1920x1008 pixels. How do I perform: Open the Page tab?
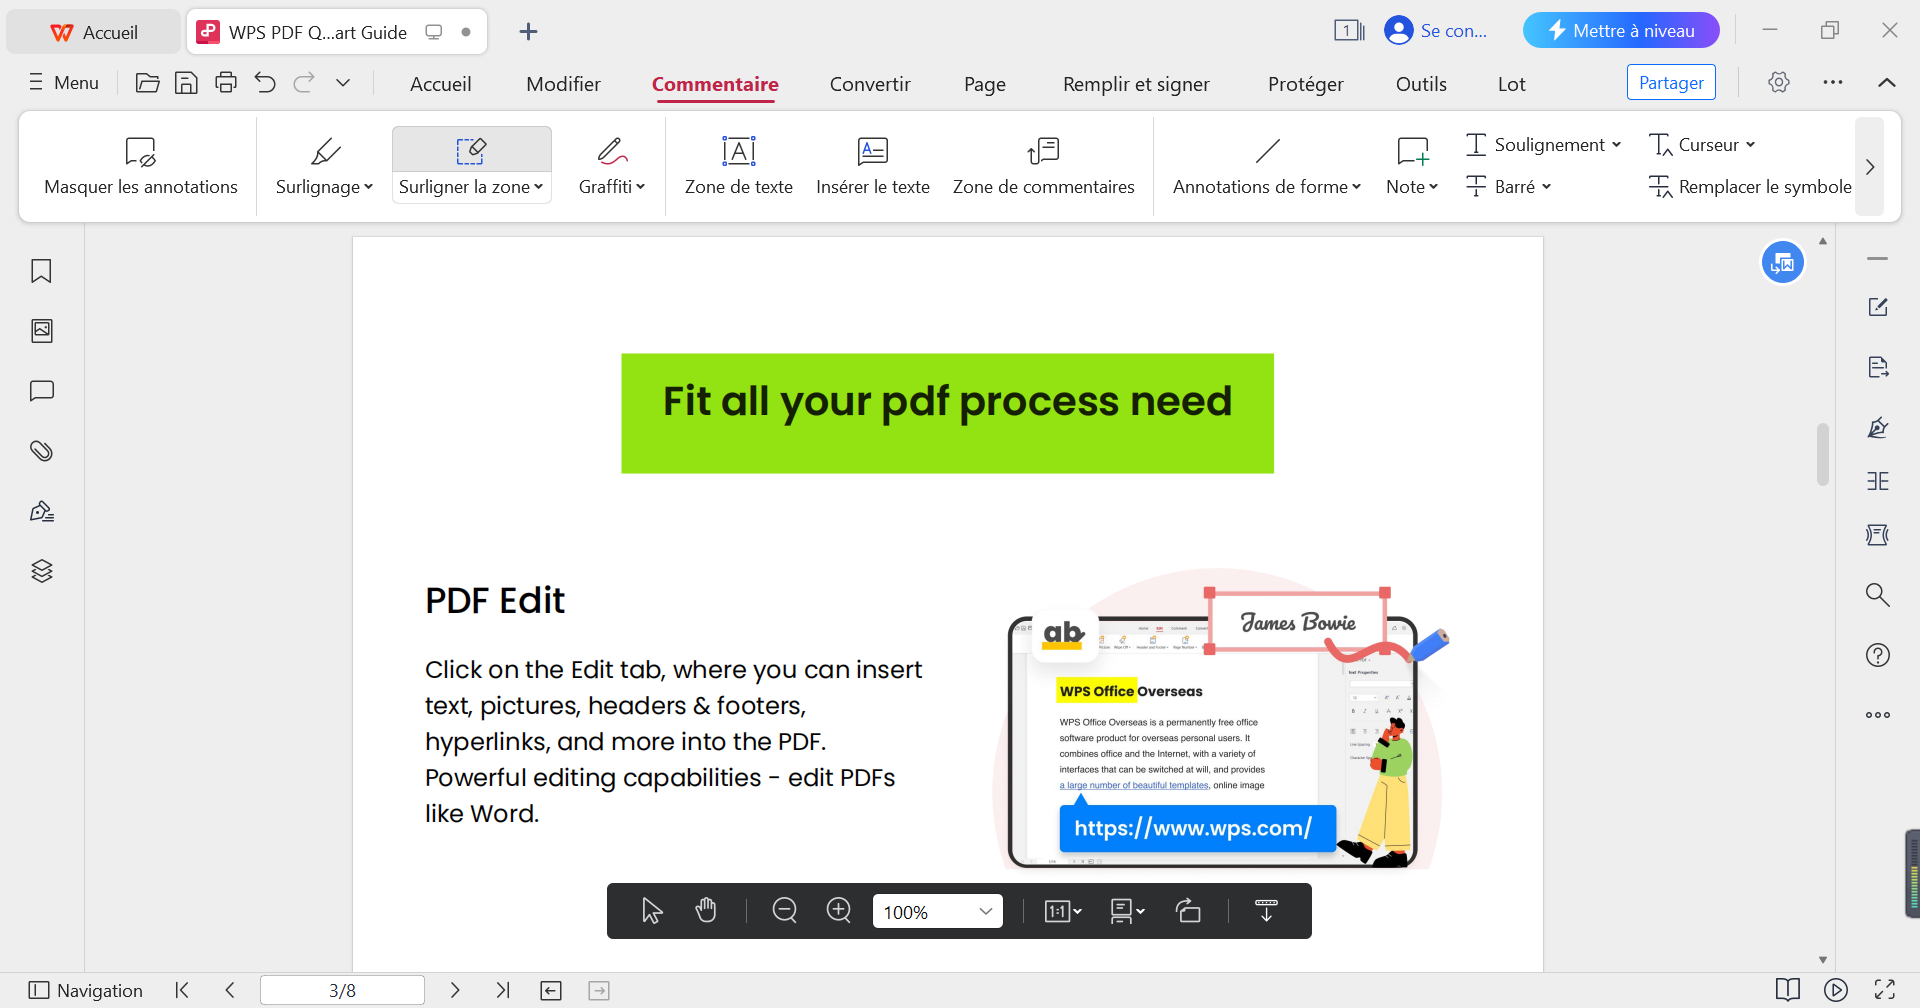(985, 84)
